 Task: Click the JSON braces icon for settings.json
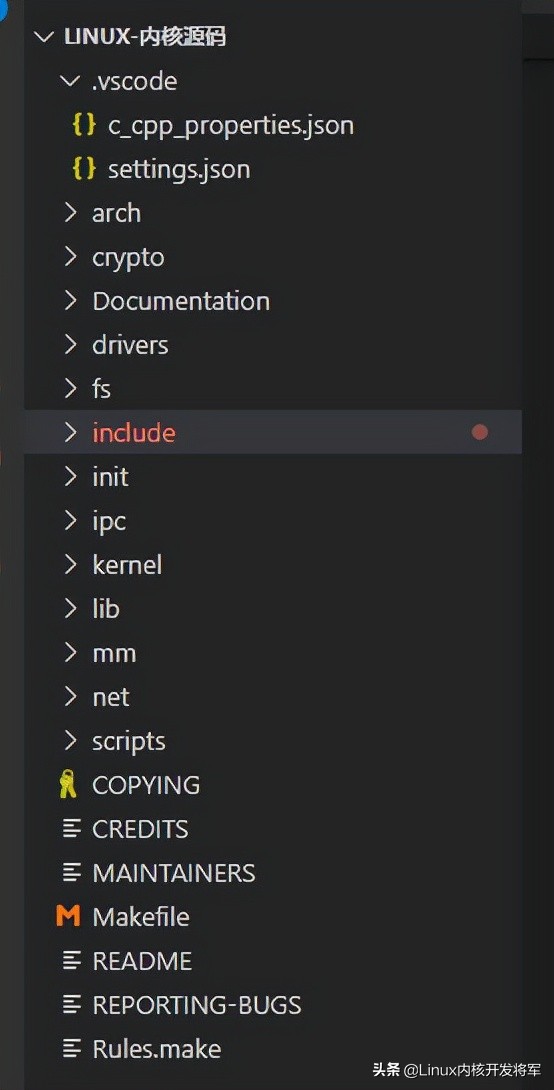point(84,170)
